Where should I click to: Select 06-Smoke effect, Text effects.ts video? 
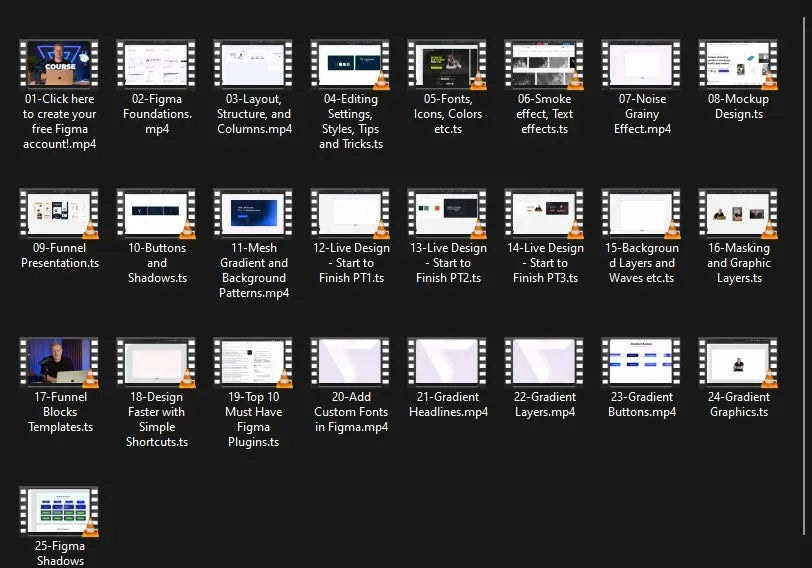(x=544, y=65)
